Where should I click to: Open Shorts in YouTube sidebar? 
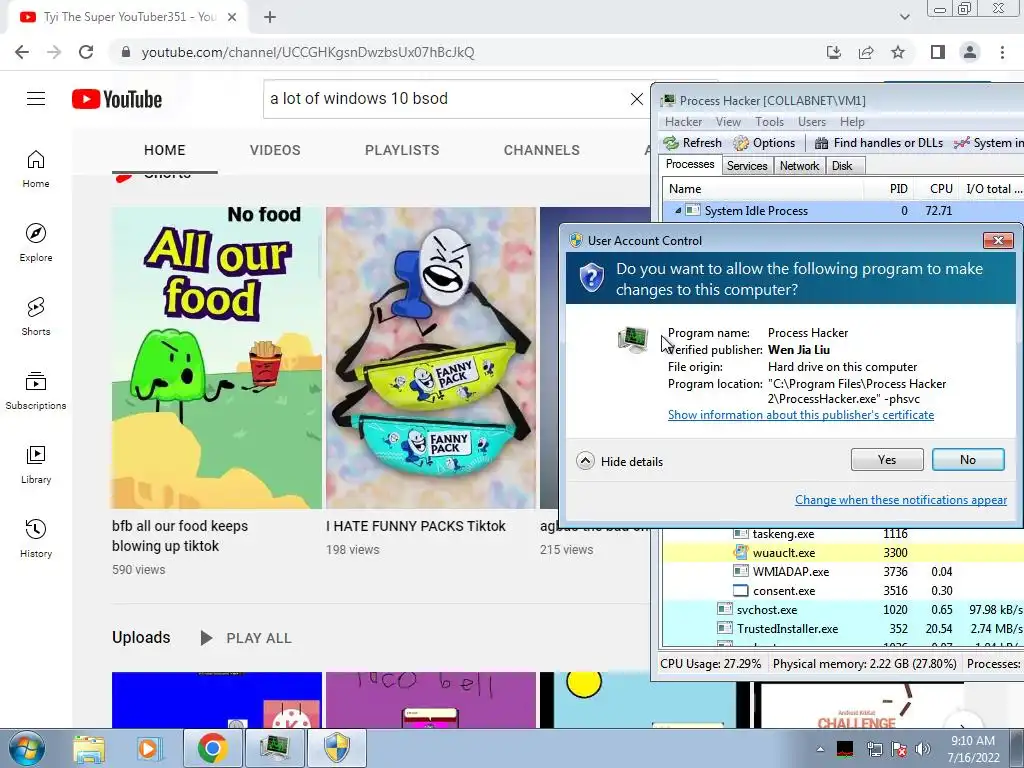pyautogui.click(x=36, y=317)
